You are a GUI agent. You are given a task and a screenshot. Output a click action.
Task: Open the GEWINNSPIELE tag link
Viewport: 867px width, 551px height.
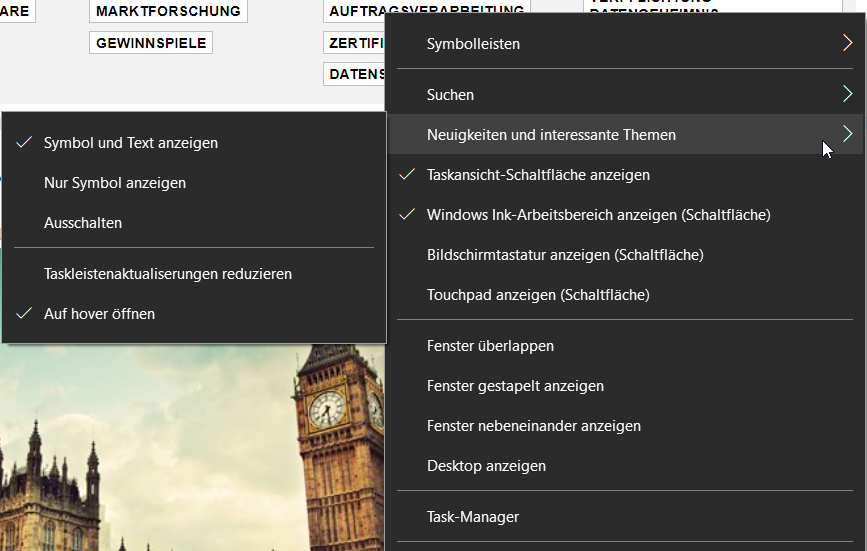click(151, 43)
